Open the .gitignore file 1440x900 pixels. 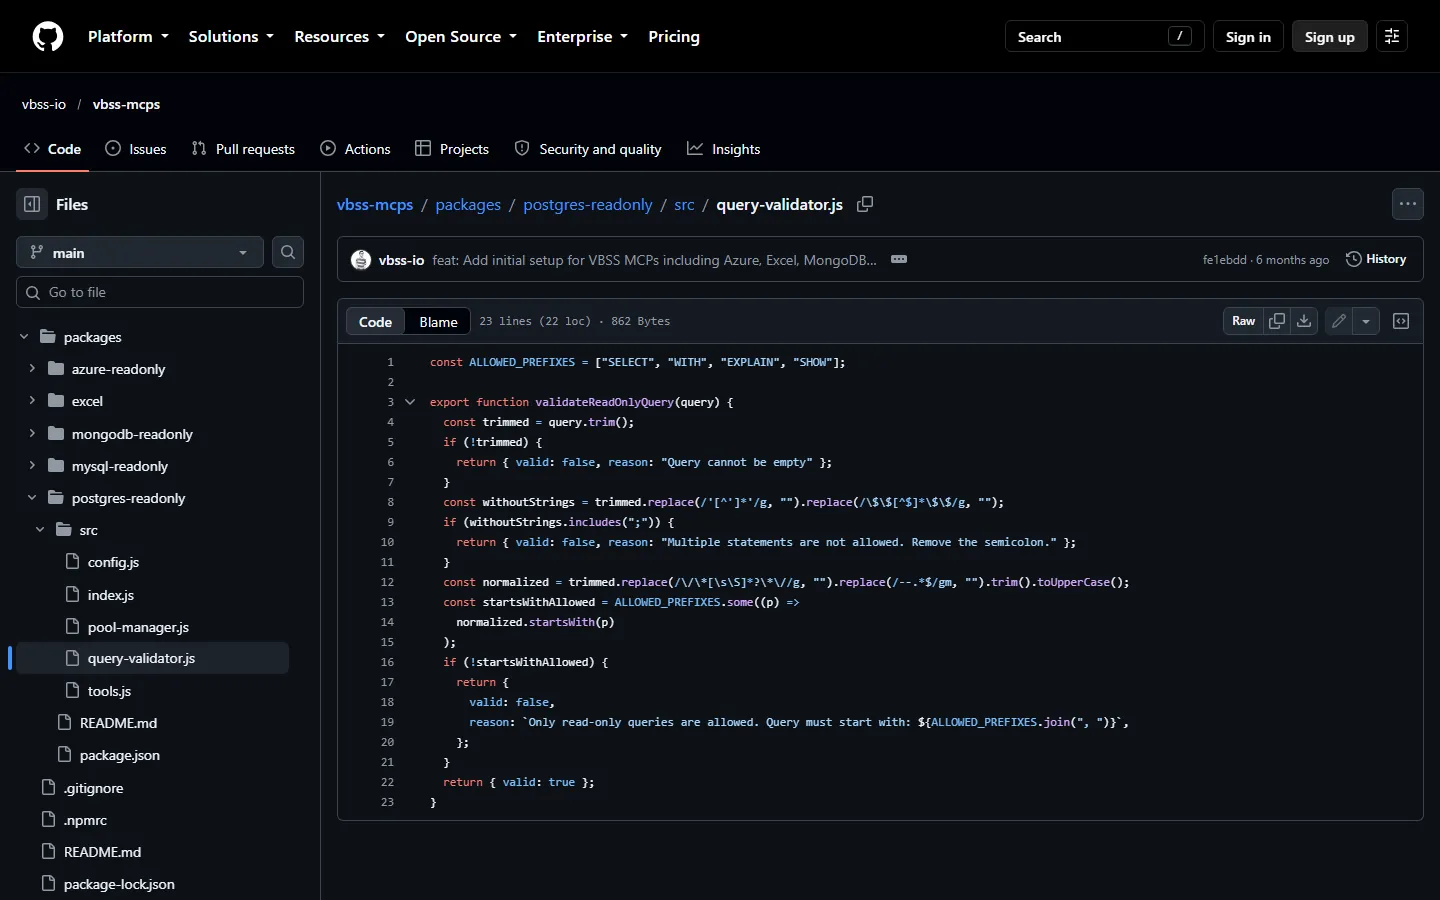(93, 788)
